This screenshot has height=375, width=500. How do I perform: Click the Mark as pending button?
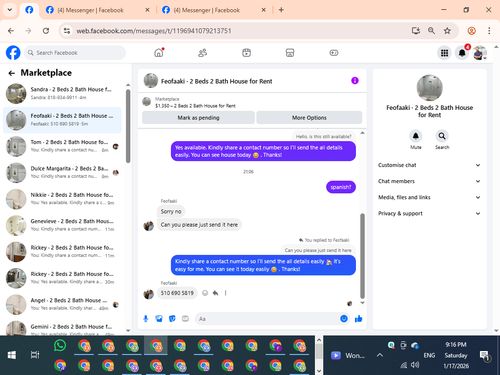tap(198, 118)
